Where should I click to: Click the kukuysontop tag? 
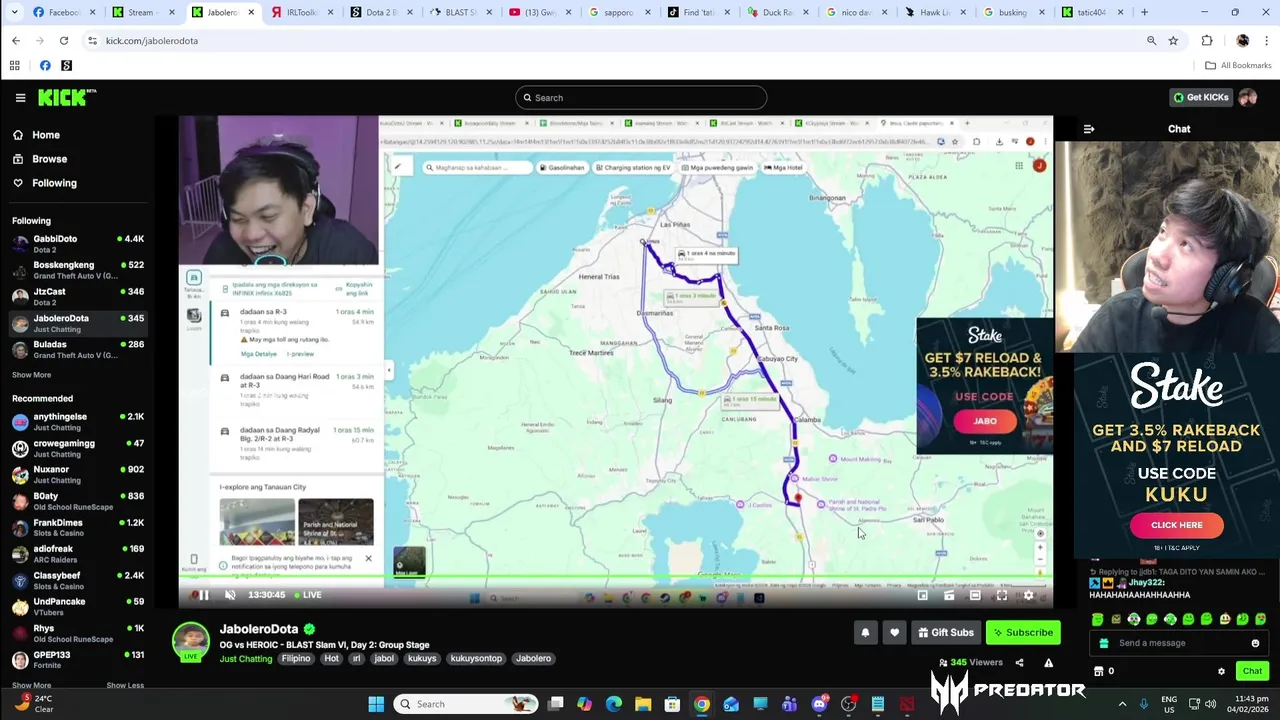click(x=476, y=659)
